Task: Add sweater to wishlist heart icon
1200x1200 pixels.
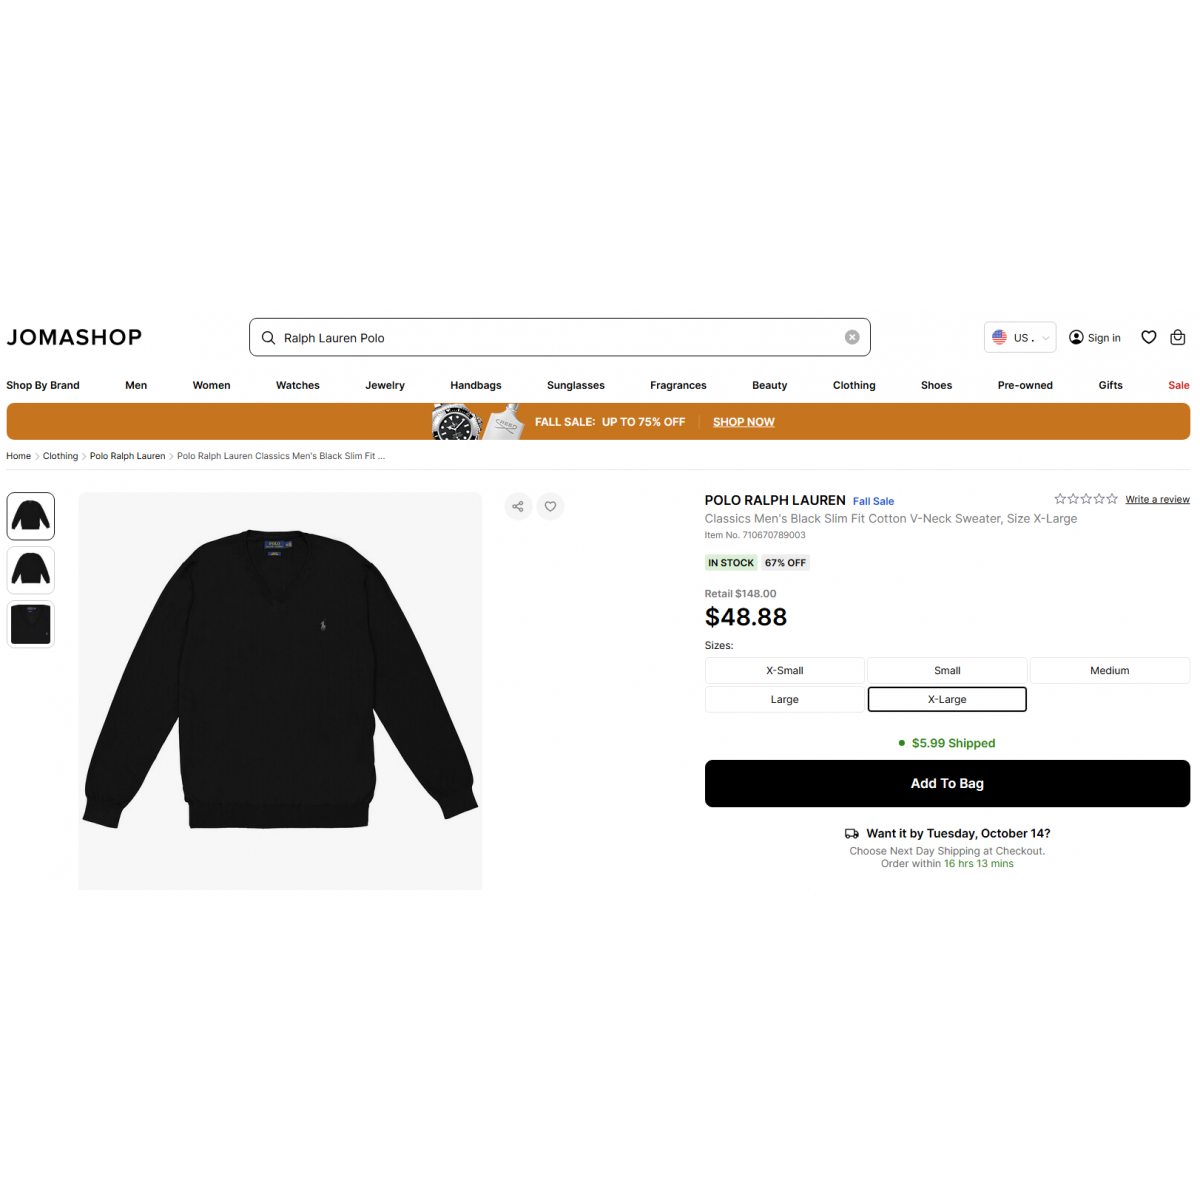Action: coord(550,506)
